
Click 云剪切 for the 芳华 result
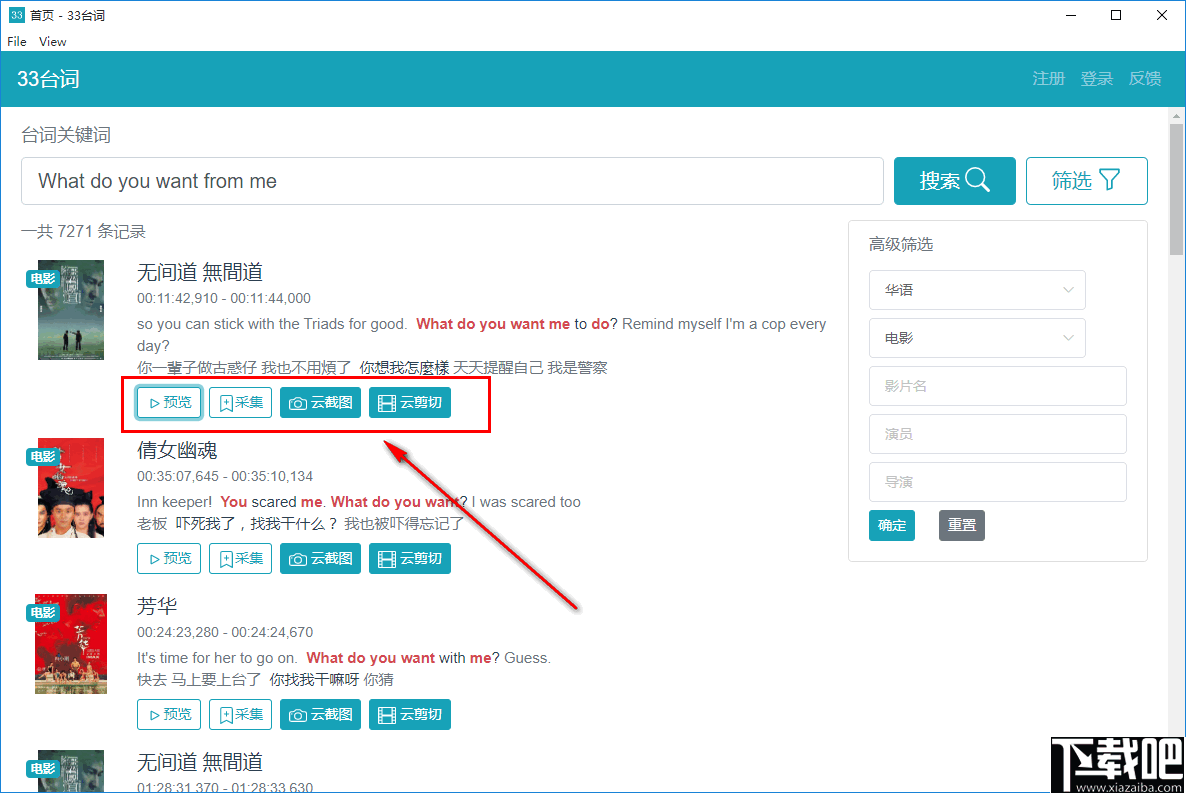coord(410,714)
